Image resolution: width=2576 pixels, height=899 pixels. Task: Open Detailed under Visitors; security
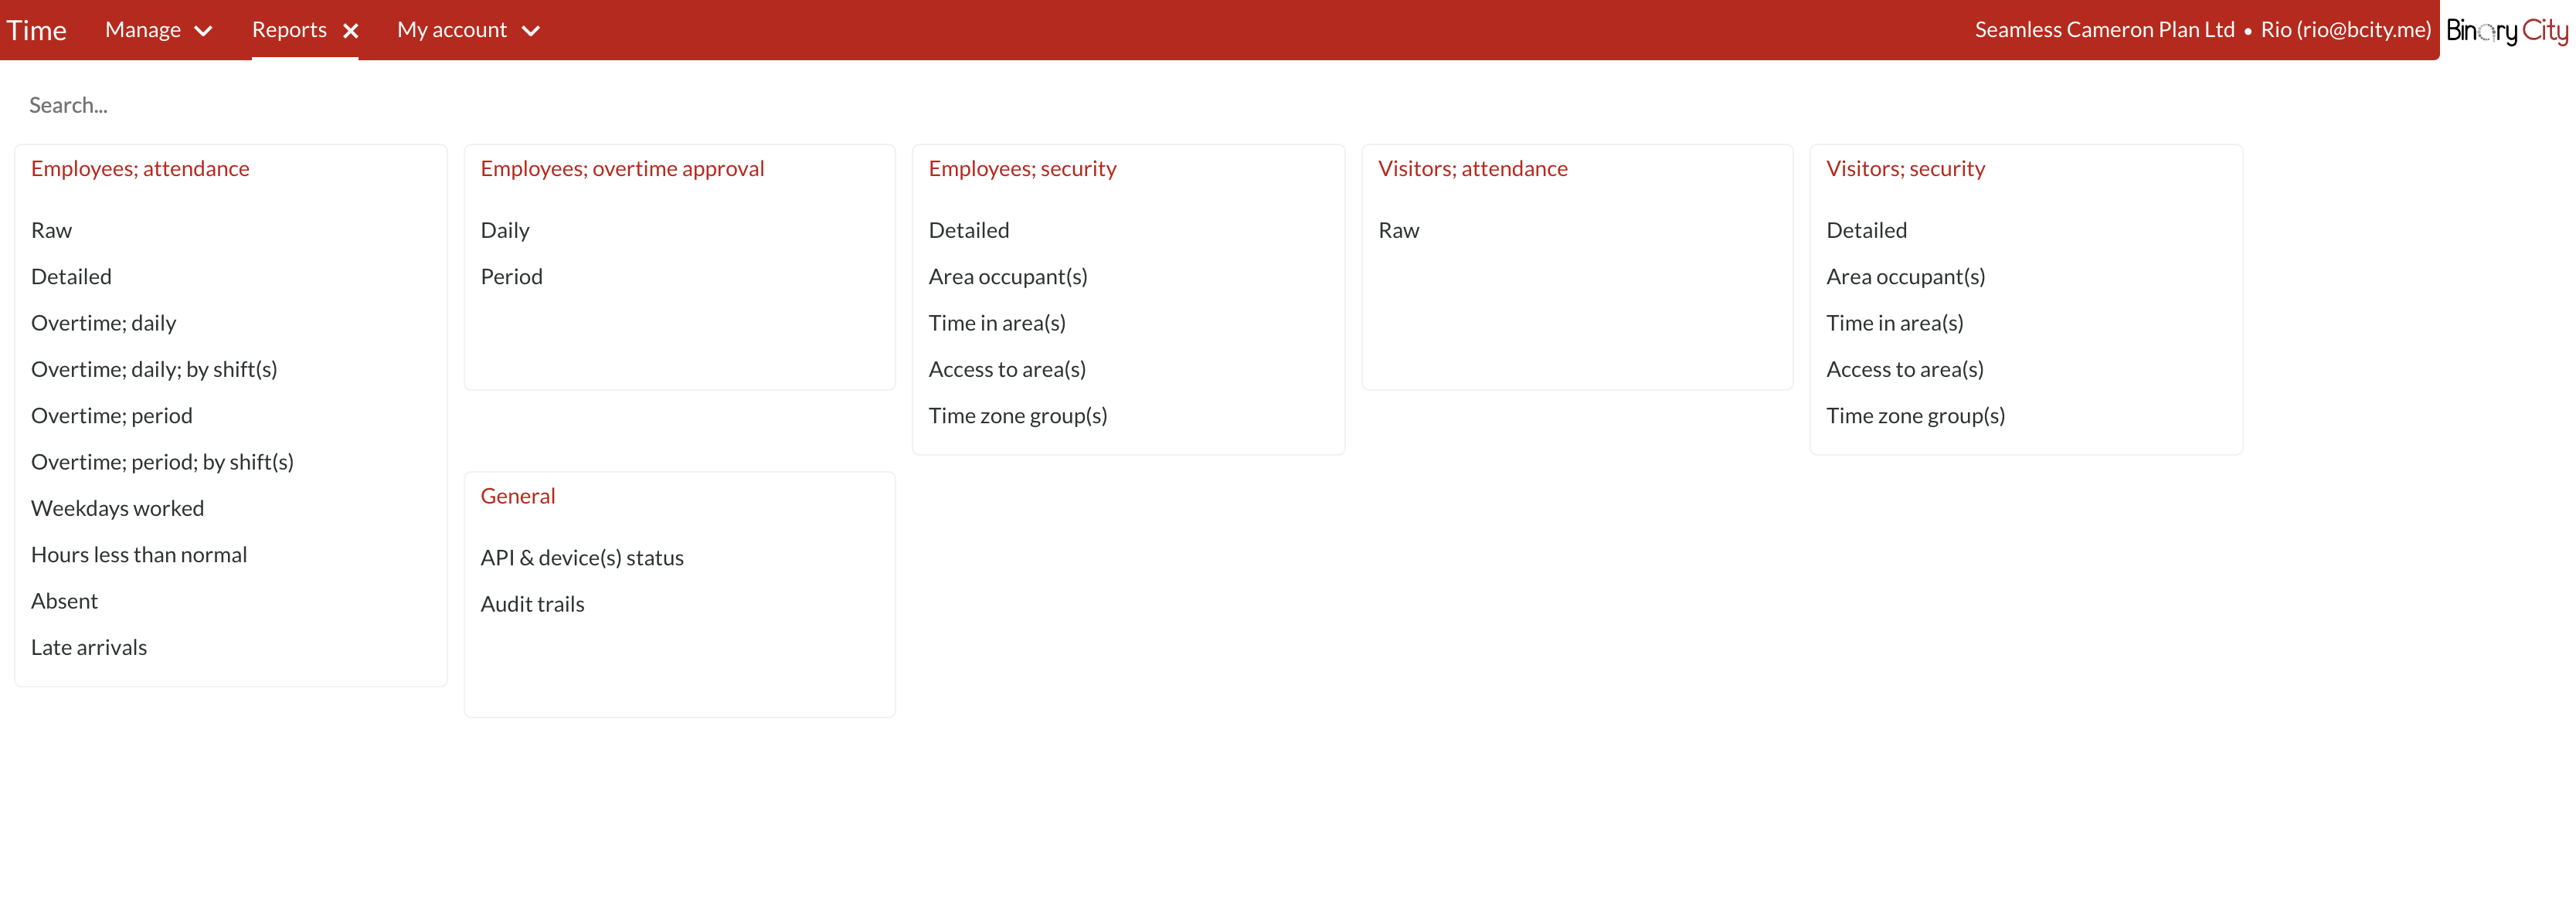click(1866, 230)
